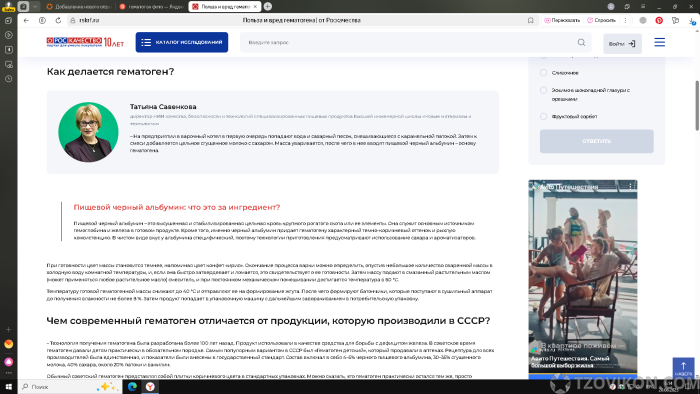The image size is (700, 394).
Task: Click heading about гематоген в СССР
Action: 268,321
